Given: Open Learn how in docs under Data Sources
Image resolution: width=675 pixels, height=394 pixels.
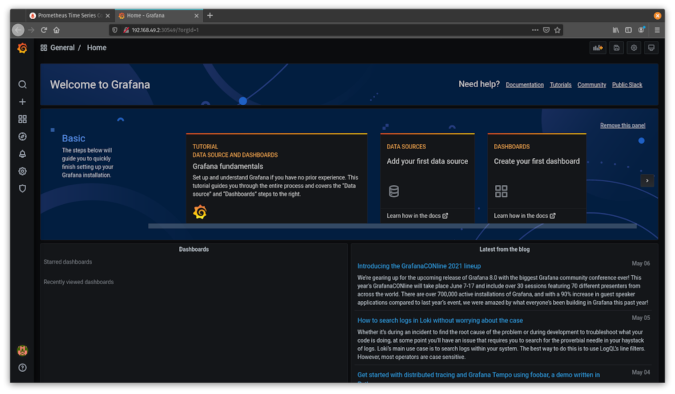Looking at the screenshot, I should [417, 216].
